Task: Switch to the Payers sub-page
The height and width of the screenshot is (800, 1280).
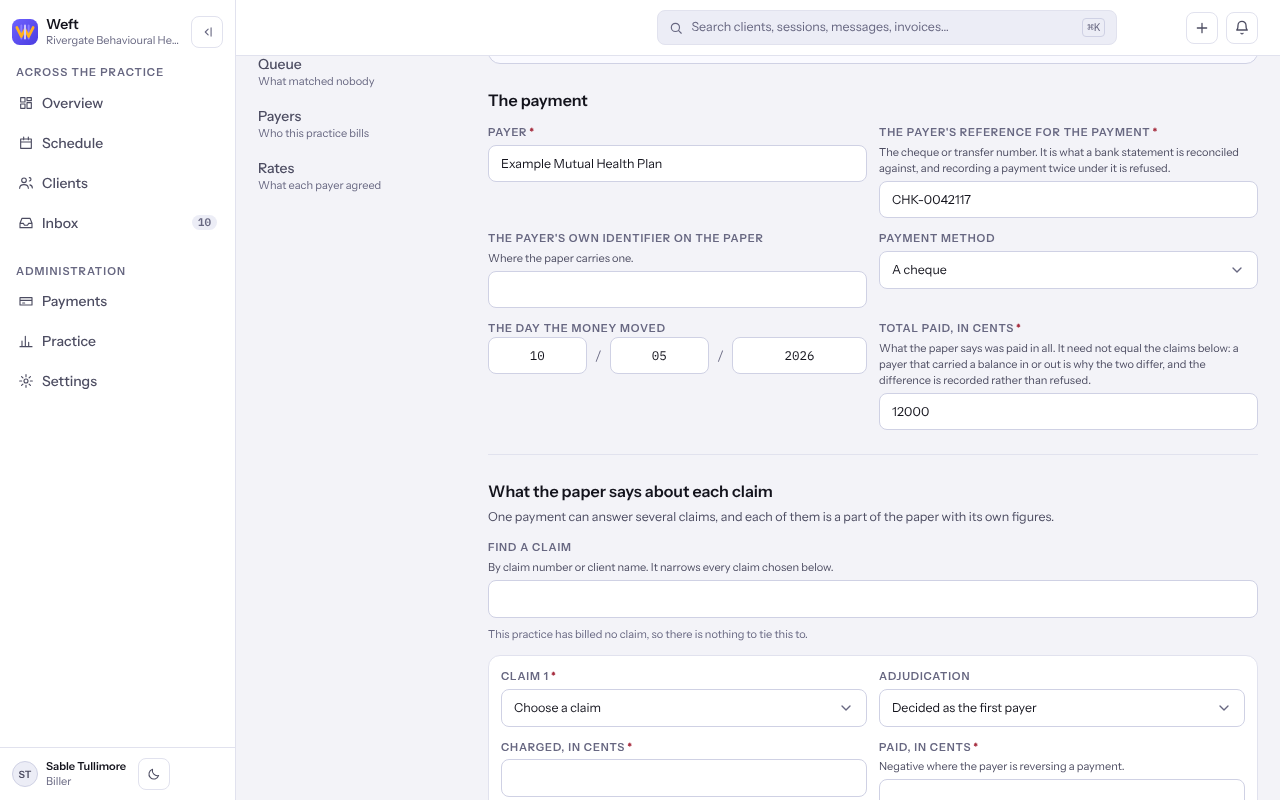Action: (313, 124)
